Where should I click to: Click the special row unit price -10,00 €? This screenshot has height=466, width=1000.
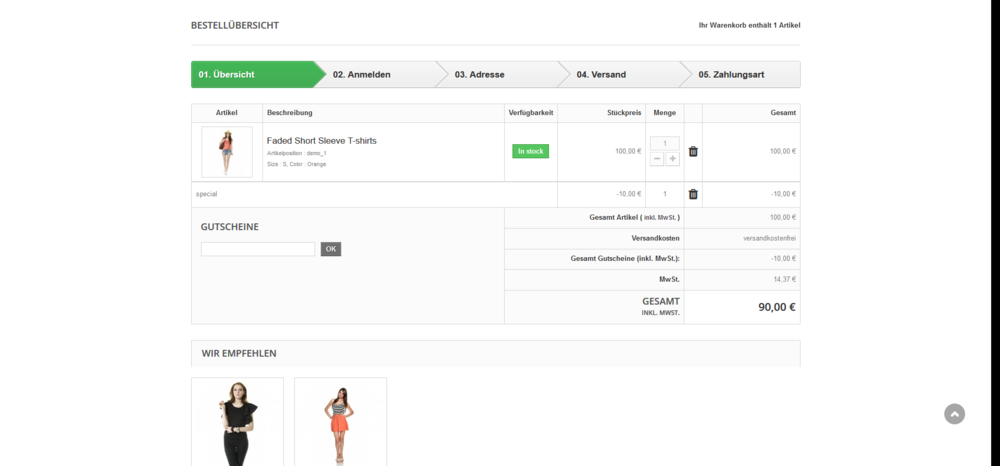(629, 194)
